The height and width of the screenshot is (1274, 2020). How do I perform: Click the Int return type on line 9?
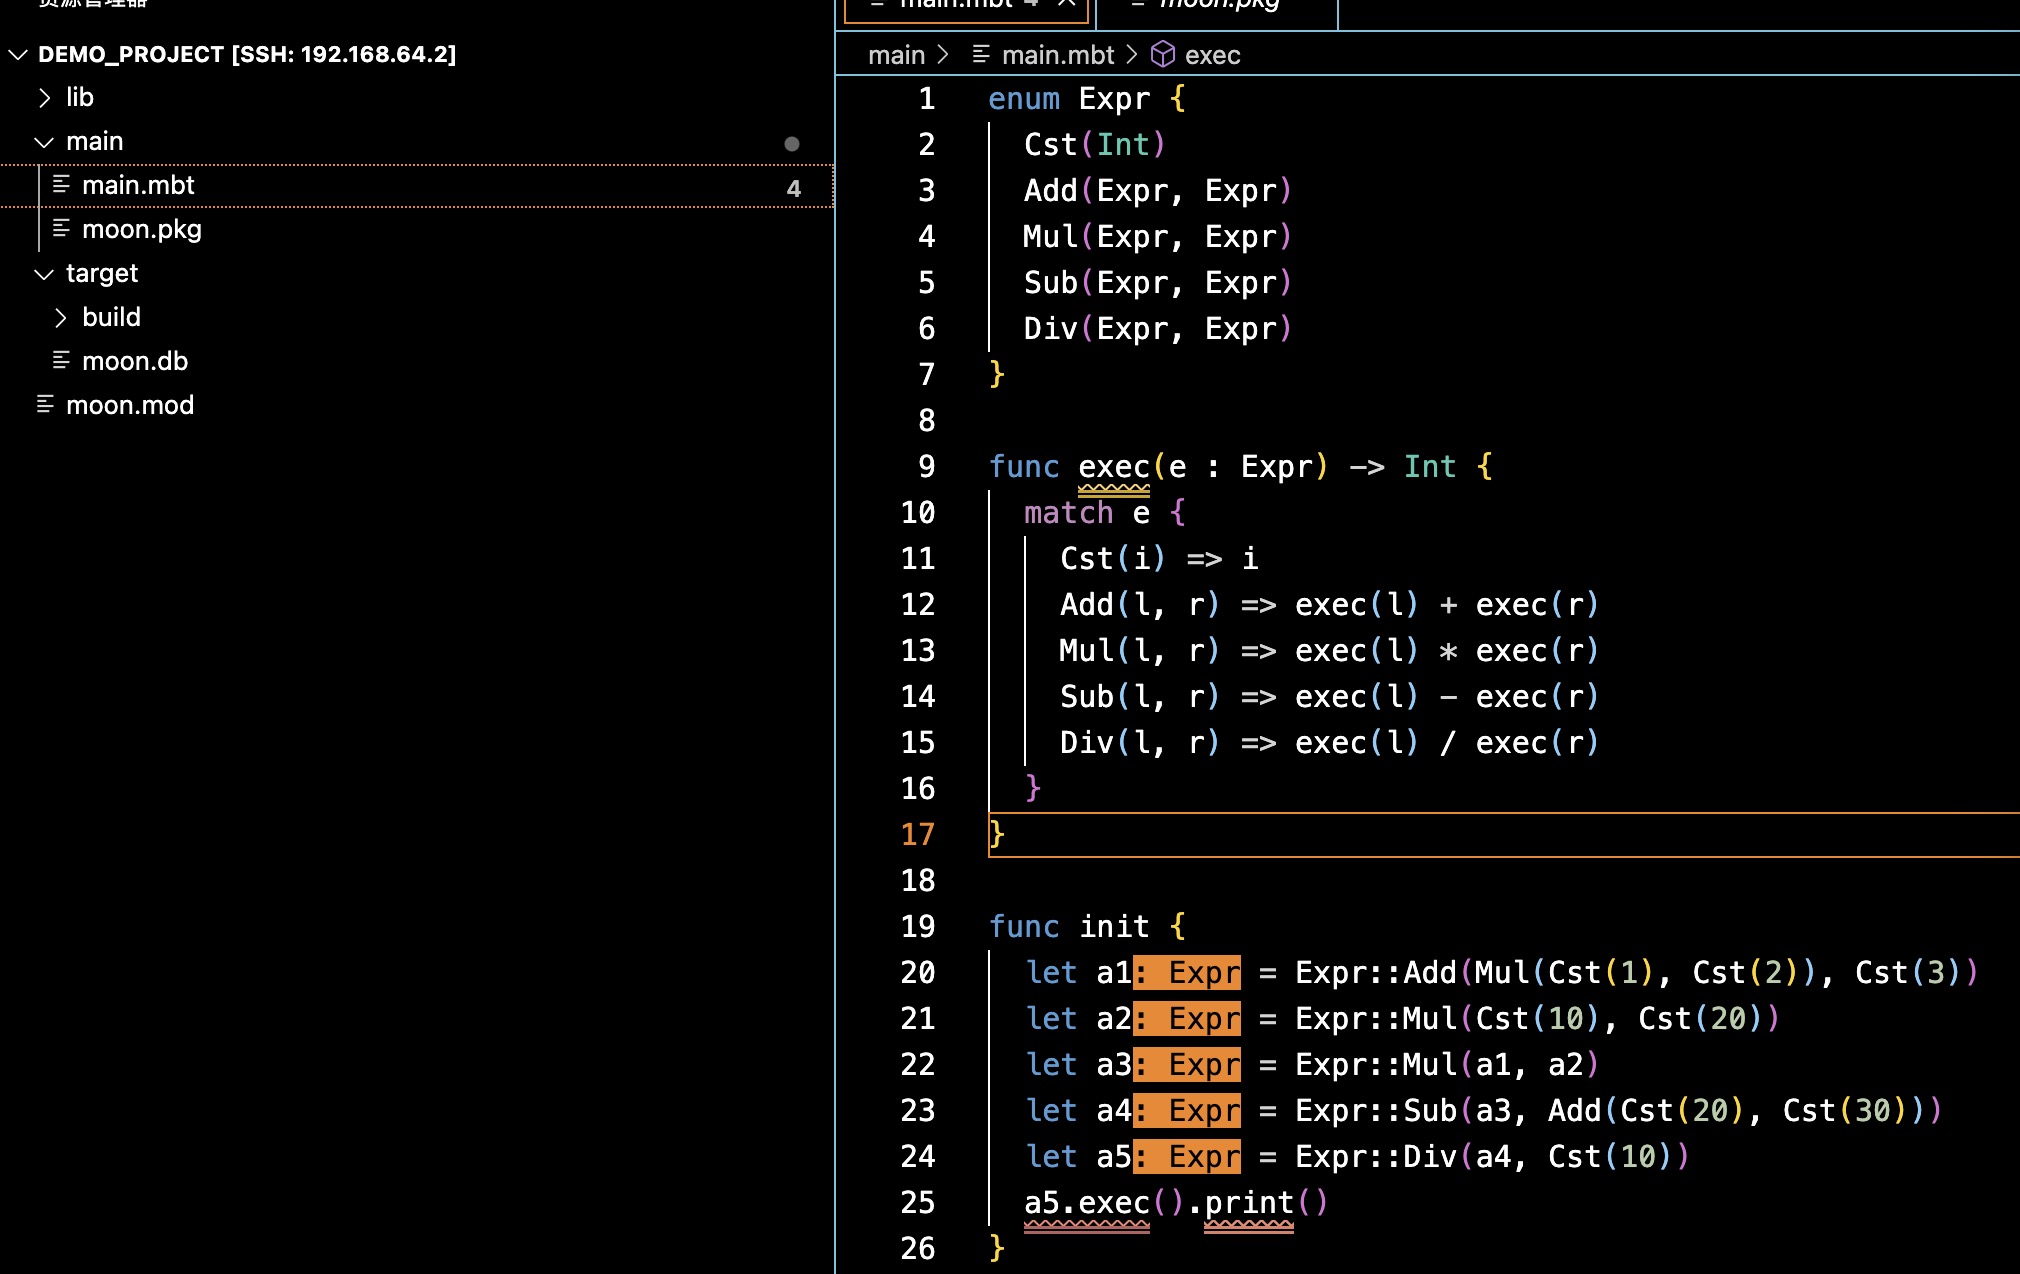[x=1430, y=466]
